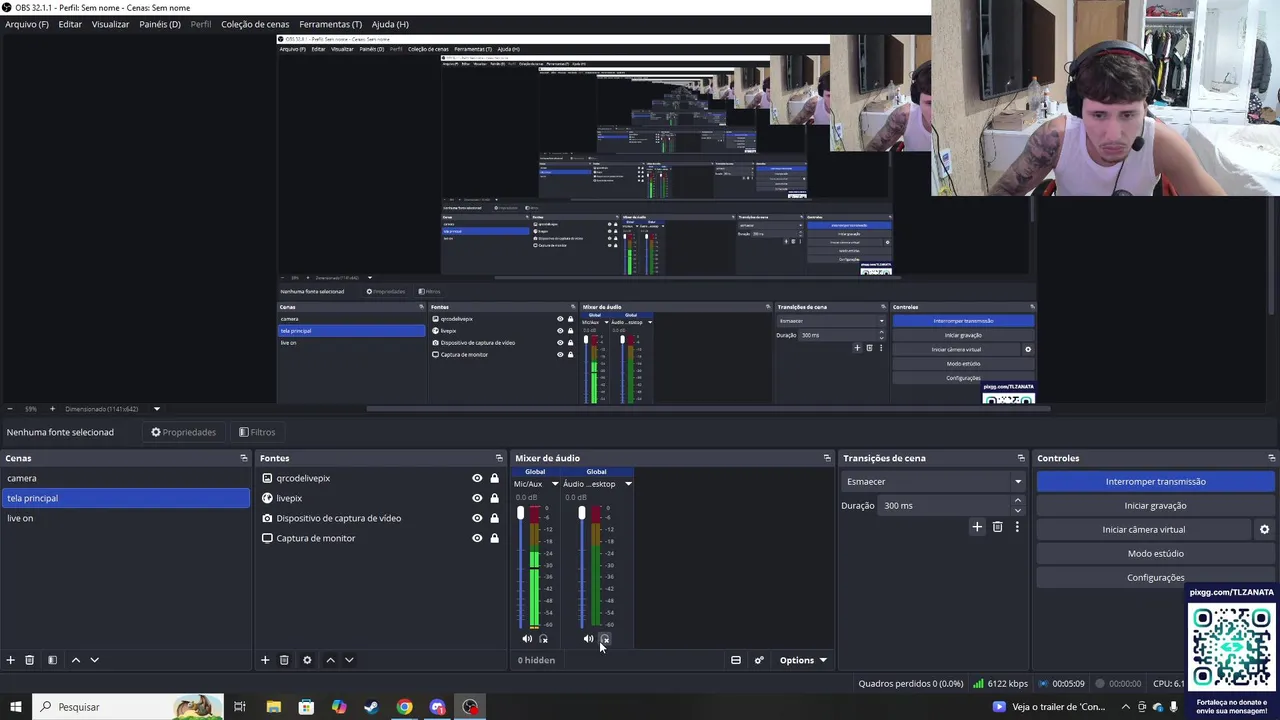The height and width of the screenshot is (720, 1280).
Task: Open virtual camera settings gear
Action: 1264,530
